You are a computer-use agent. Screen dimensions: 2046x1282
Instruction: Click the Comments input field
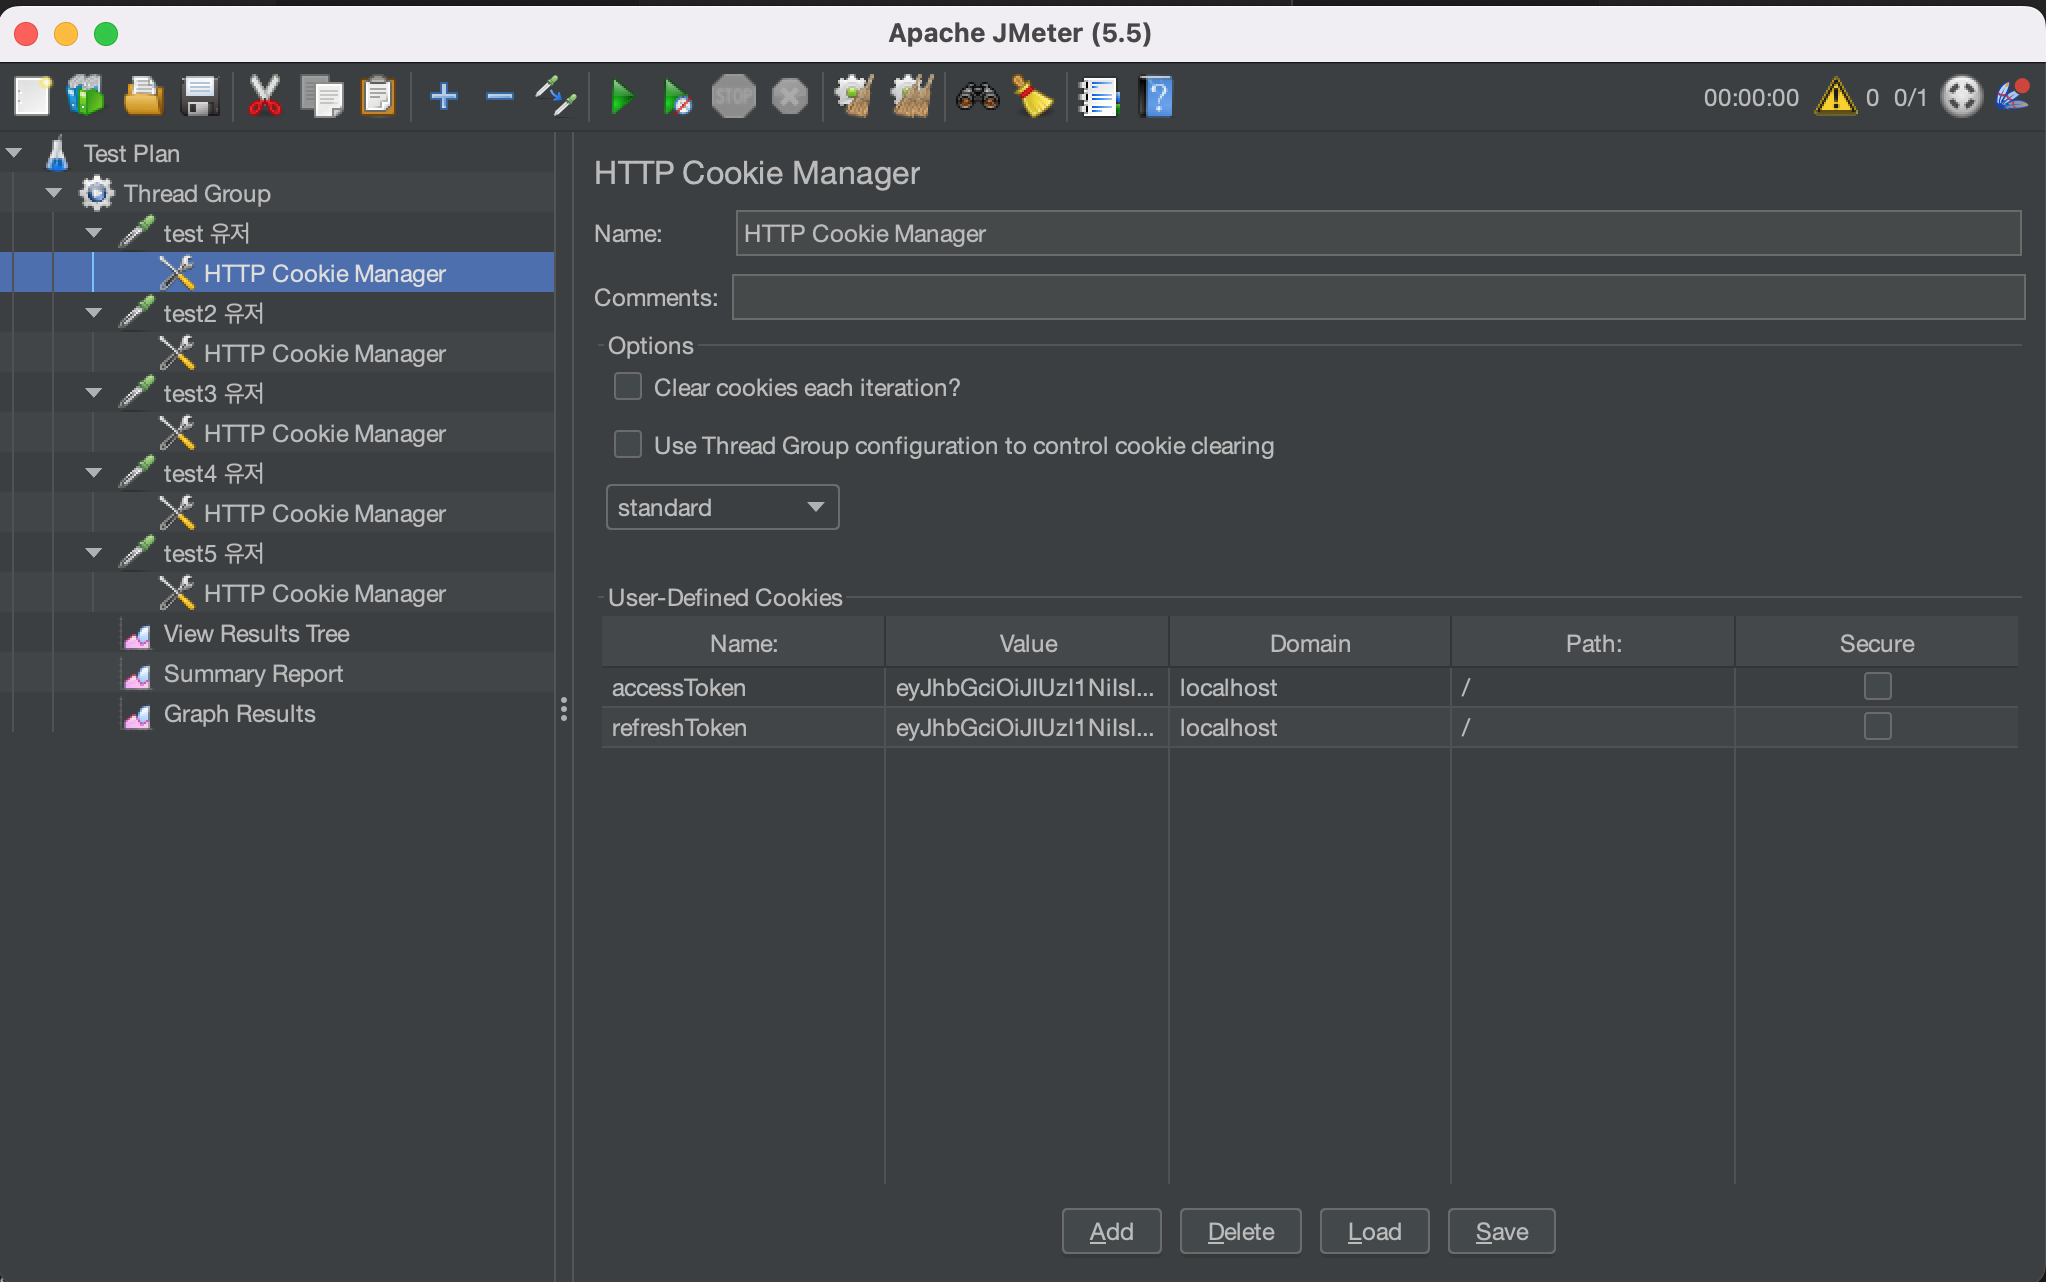[1378, 297]
